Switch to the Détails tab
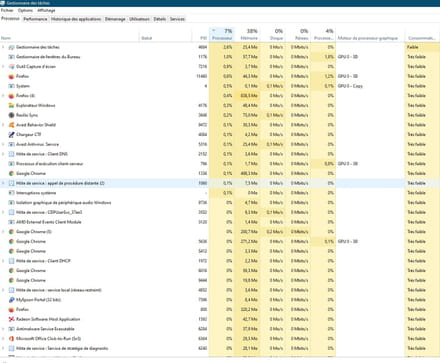 [160, 19]
